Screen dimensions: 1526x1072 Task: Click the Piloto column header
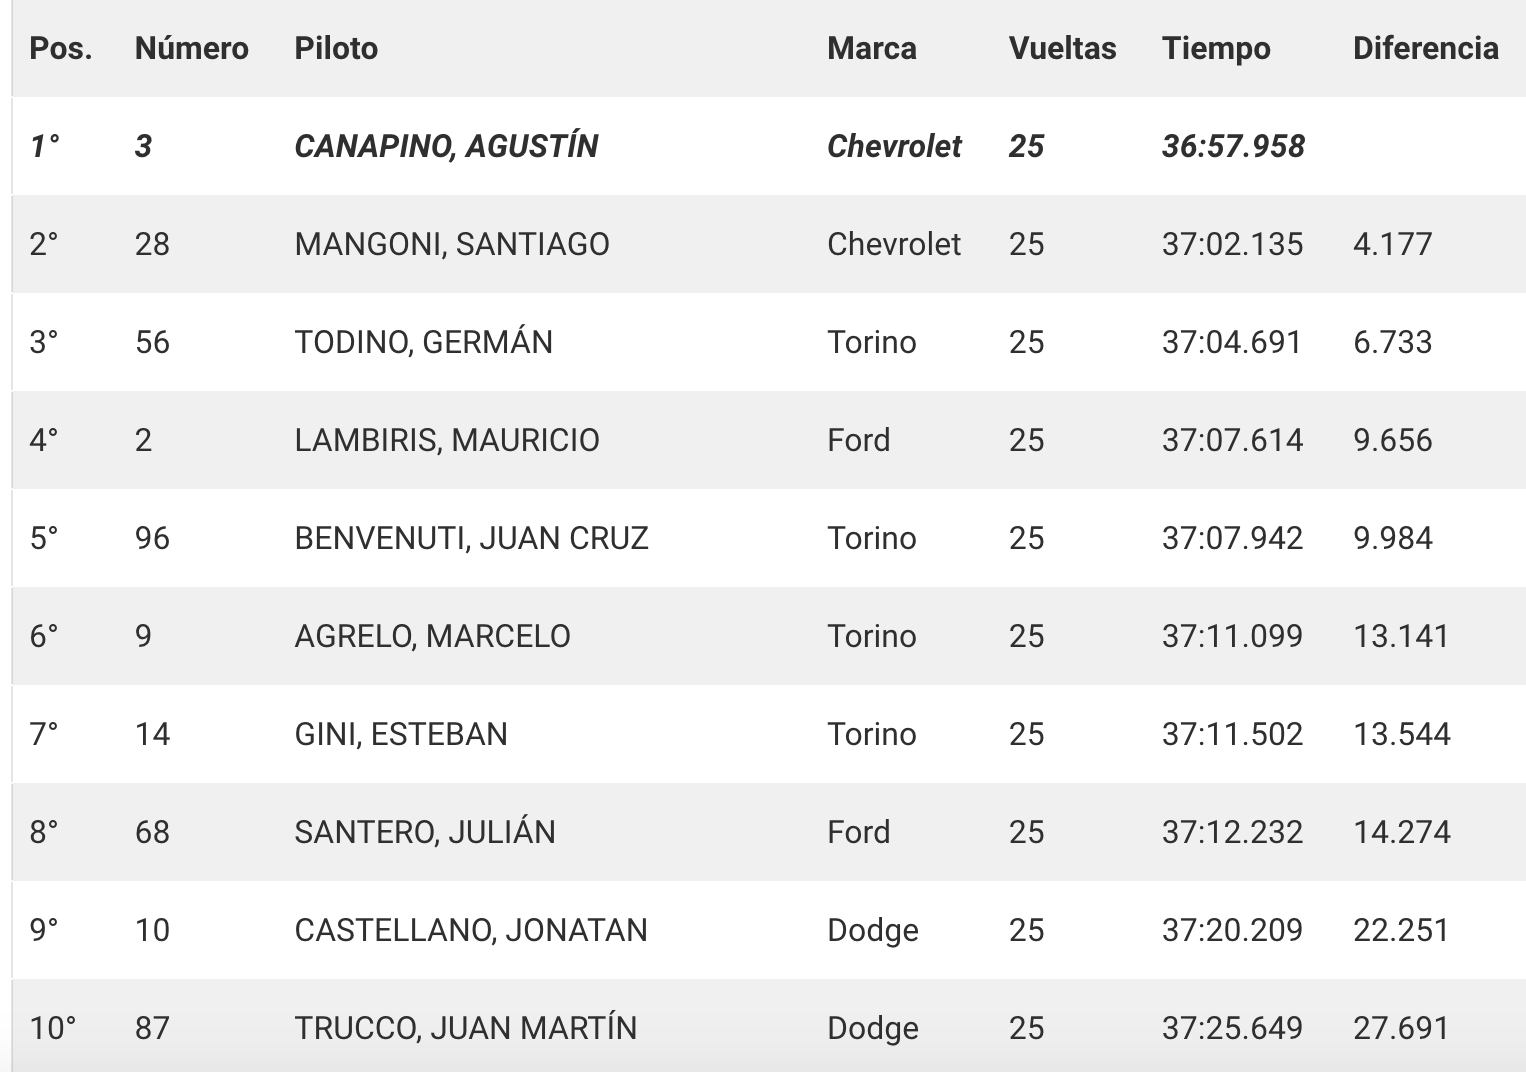click(x=336, y=48)
